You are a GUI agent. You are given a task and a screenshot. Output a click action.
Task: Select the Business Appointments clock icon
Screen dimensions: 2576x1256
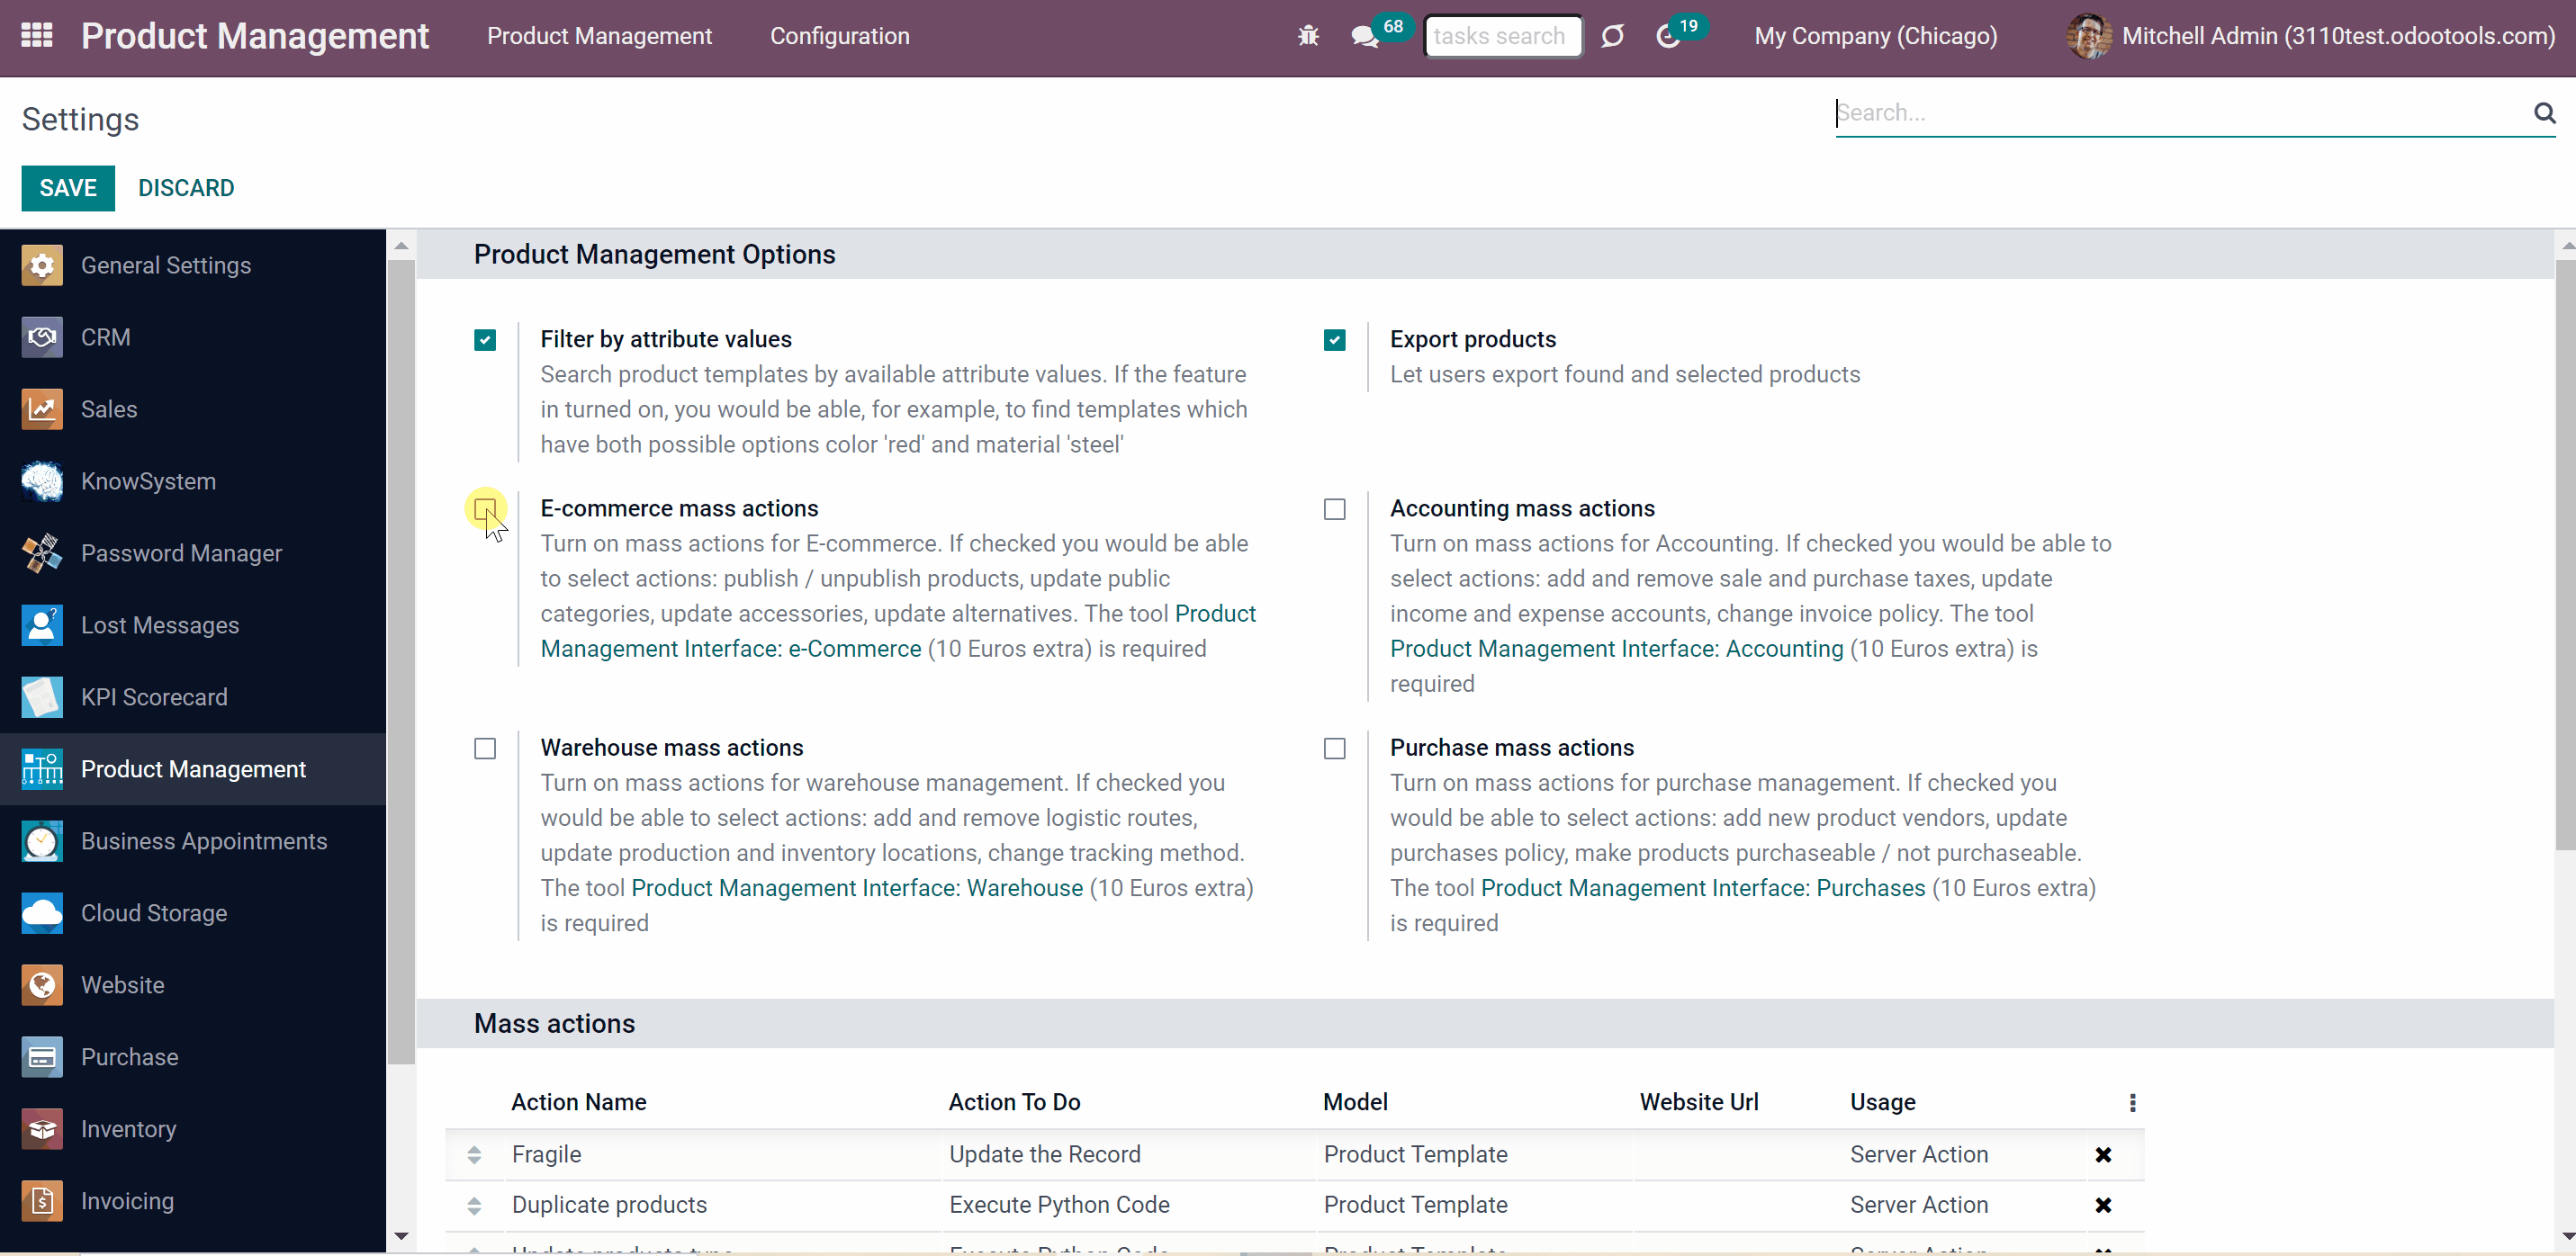(x=42, y=841)
